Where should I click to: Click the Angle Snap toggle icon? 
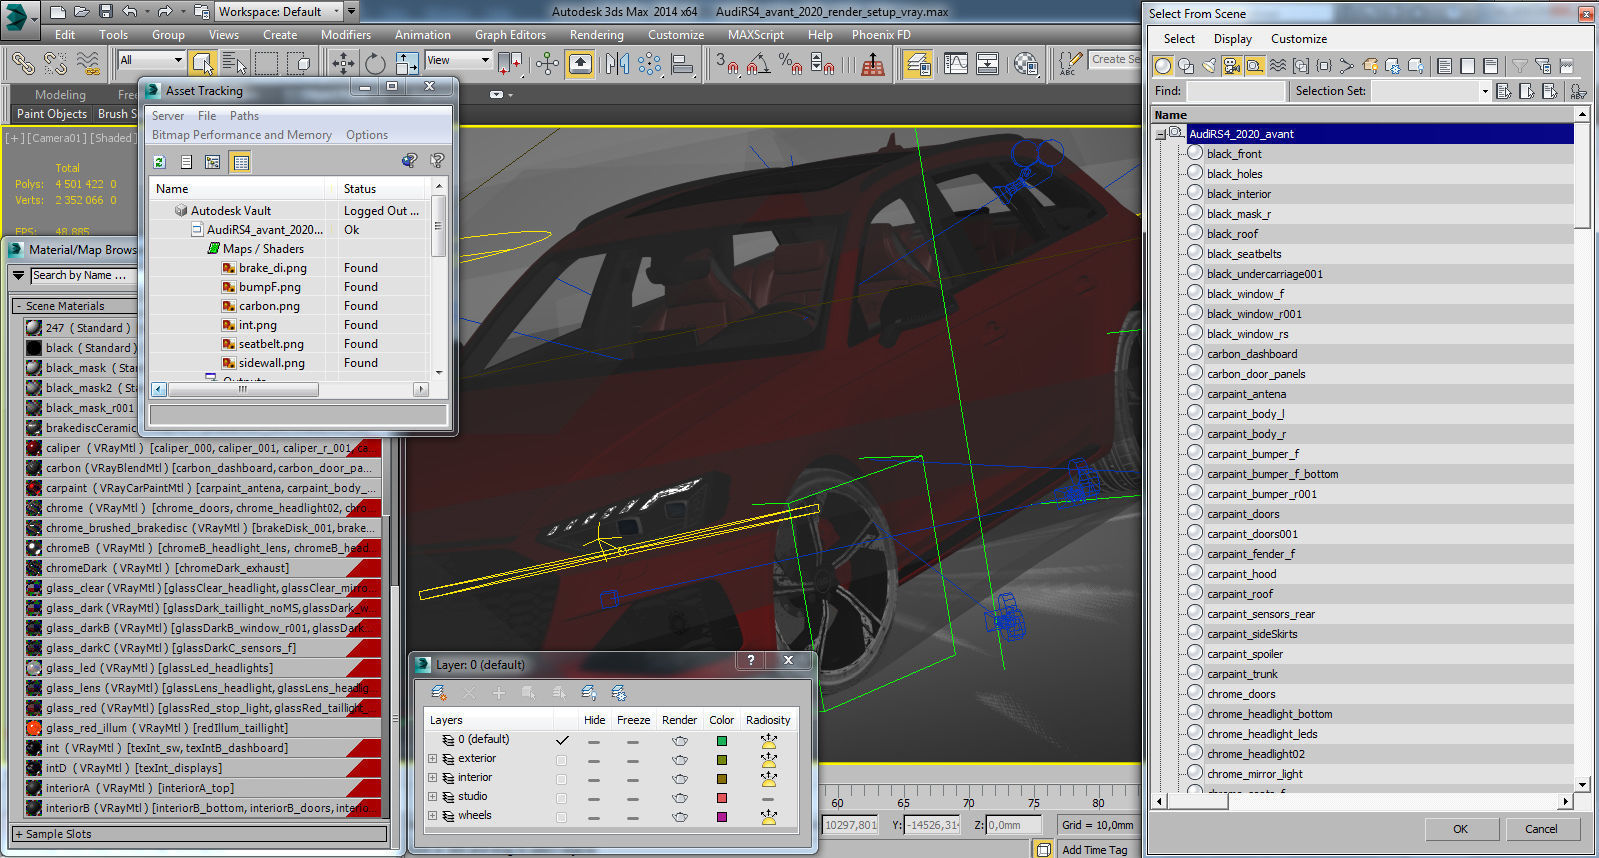coord(759,64)
